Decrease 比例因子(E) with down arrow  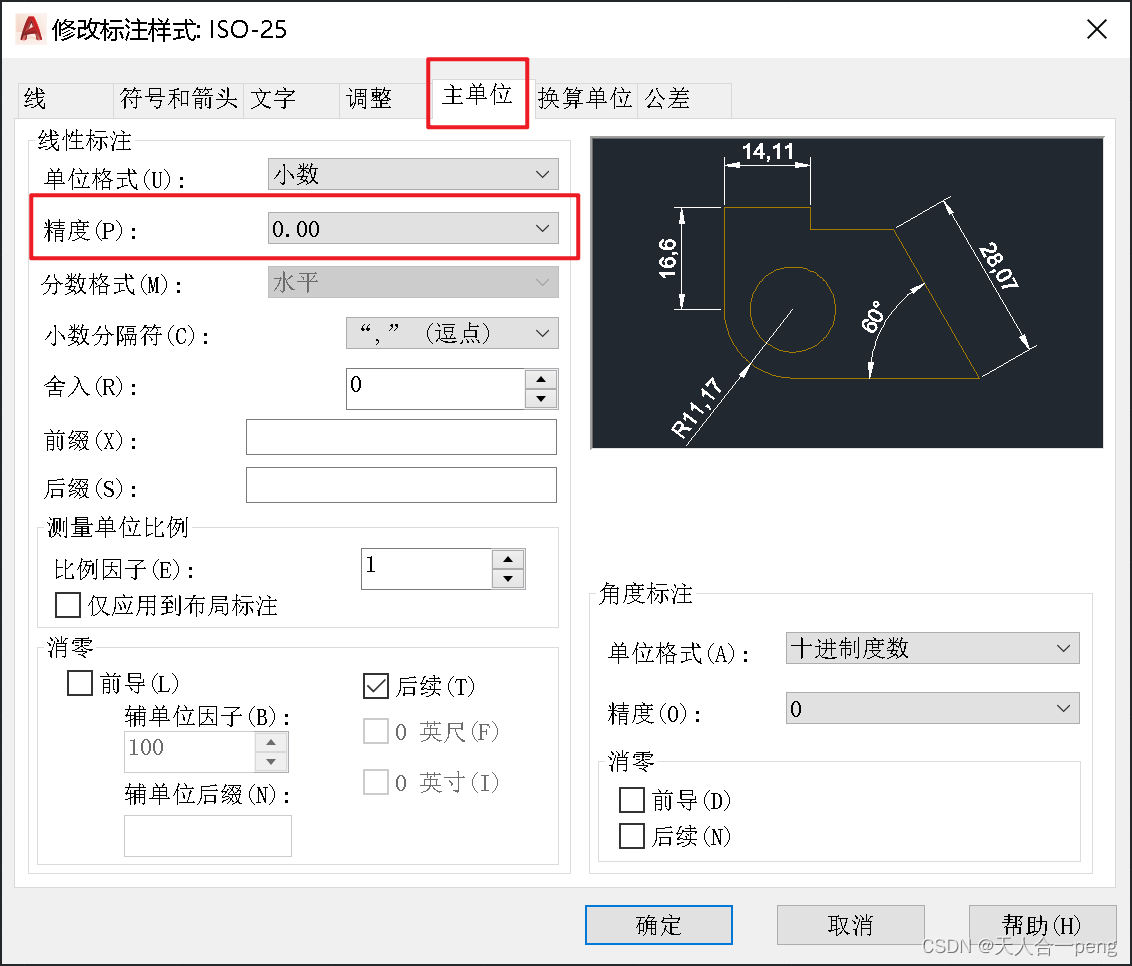click(508, 578)
